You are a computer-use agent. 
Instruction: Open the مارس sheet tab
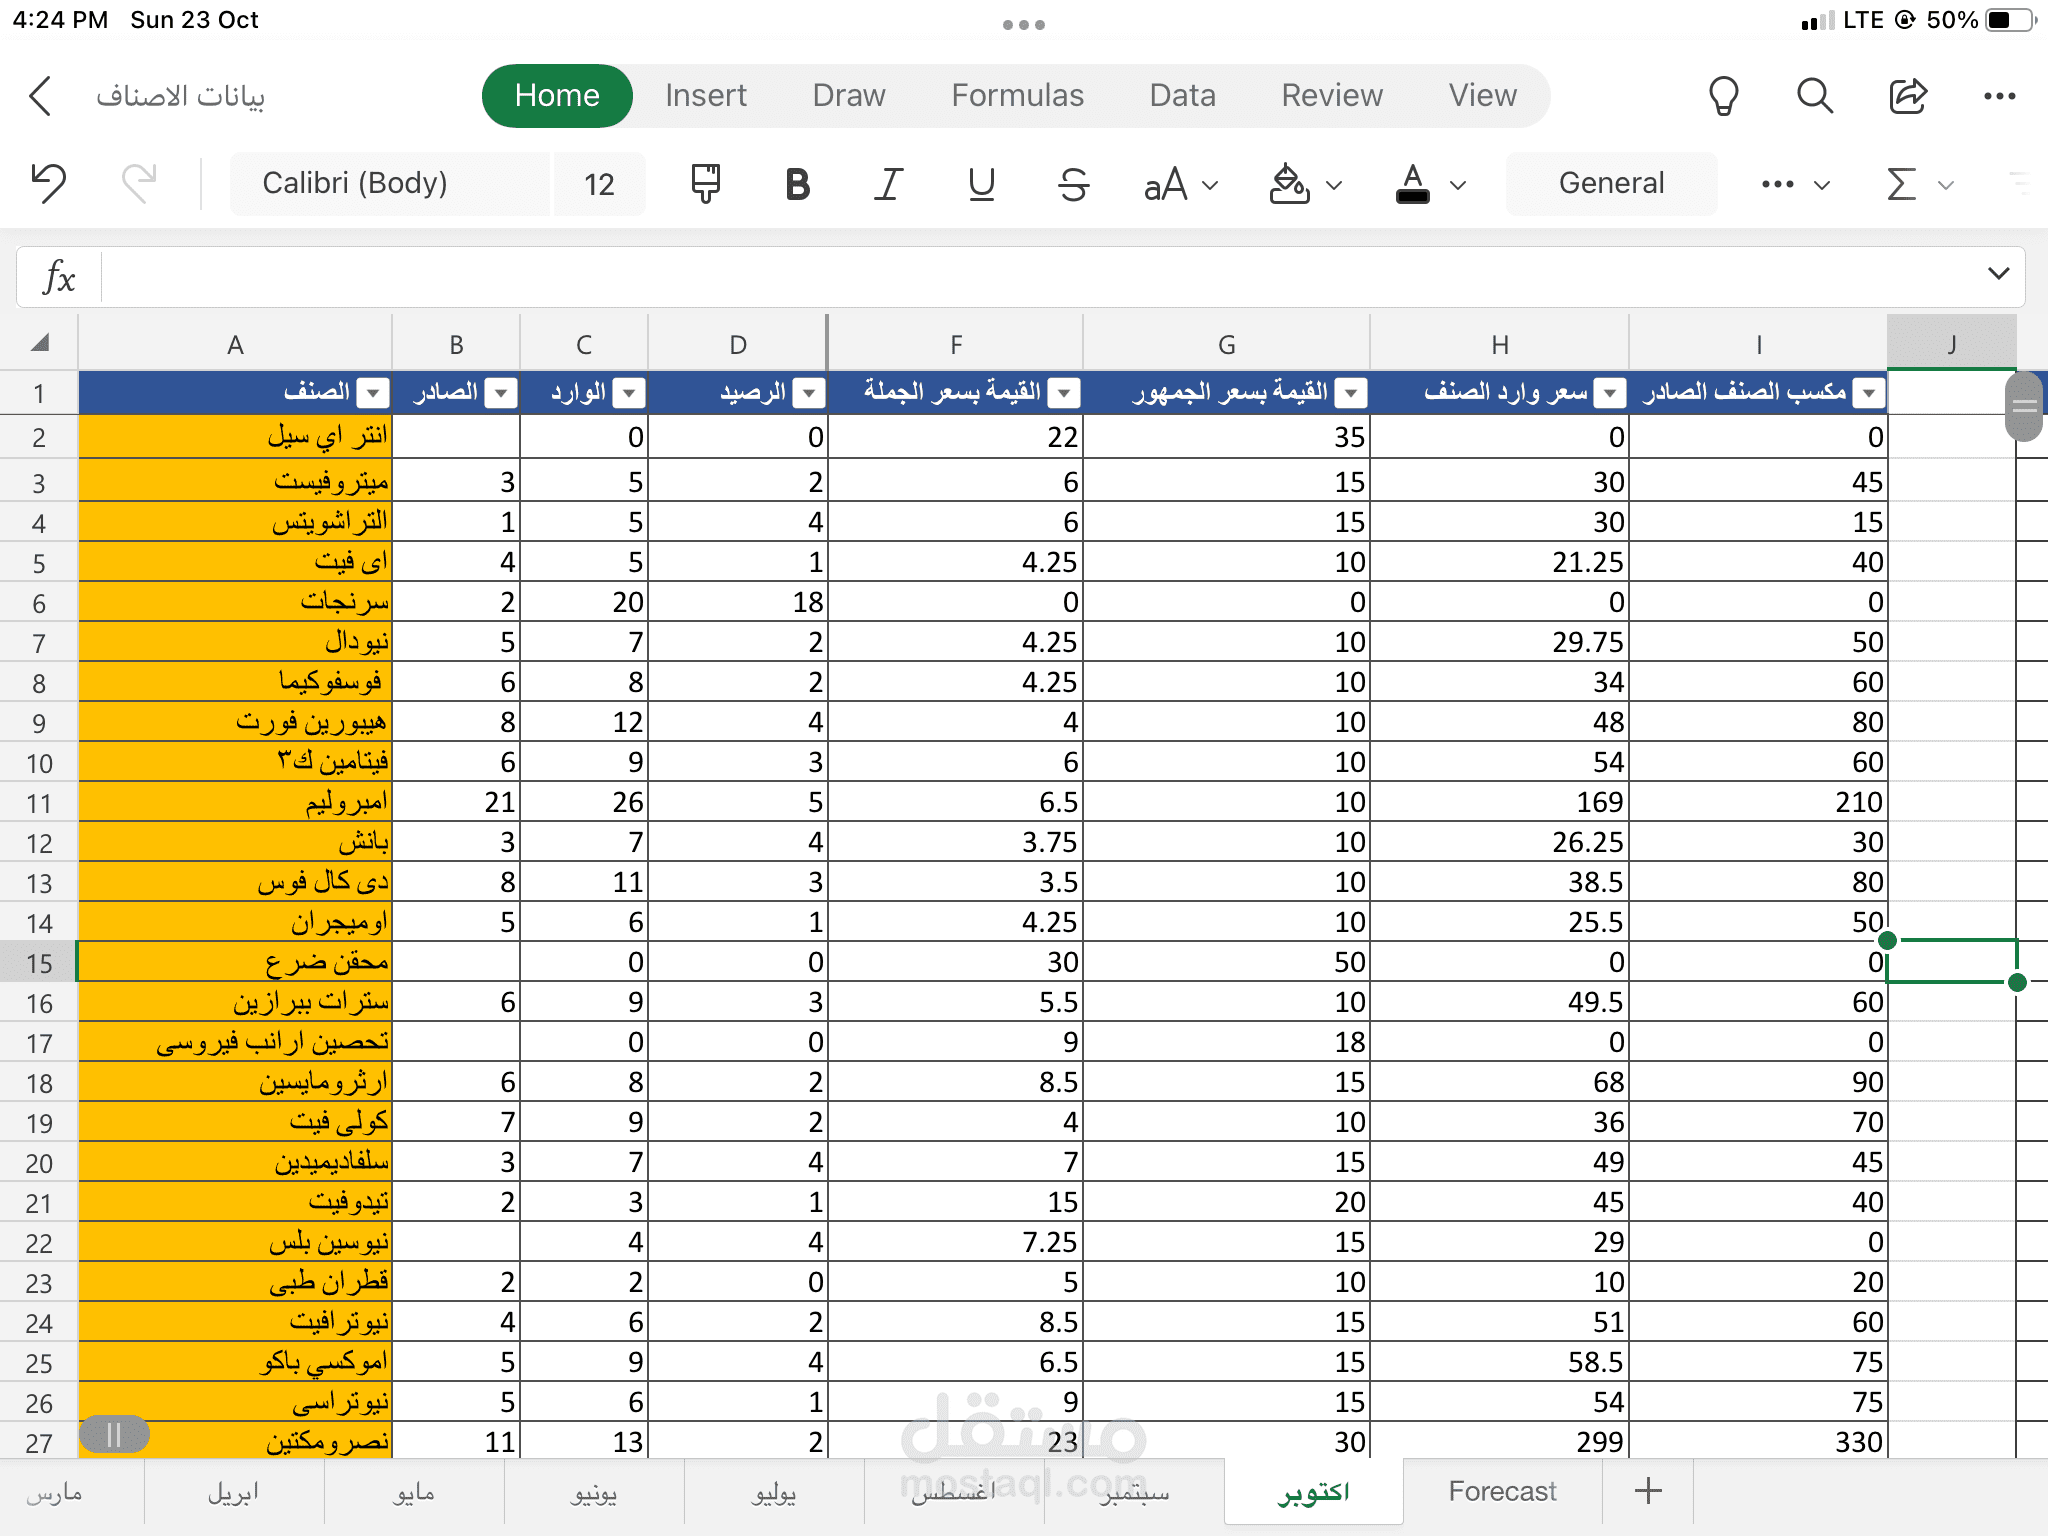[x=55, y=1492]
